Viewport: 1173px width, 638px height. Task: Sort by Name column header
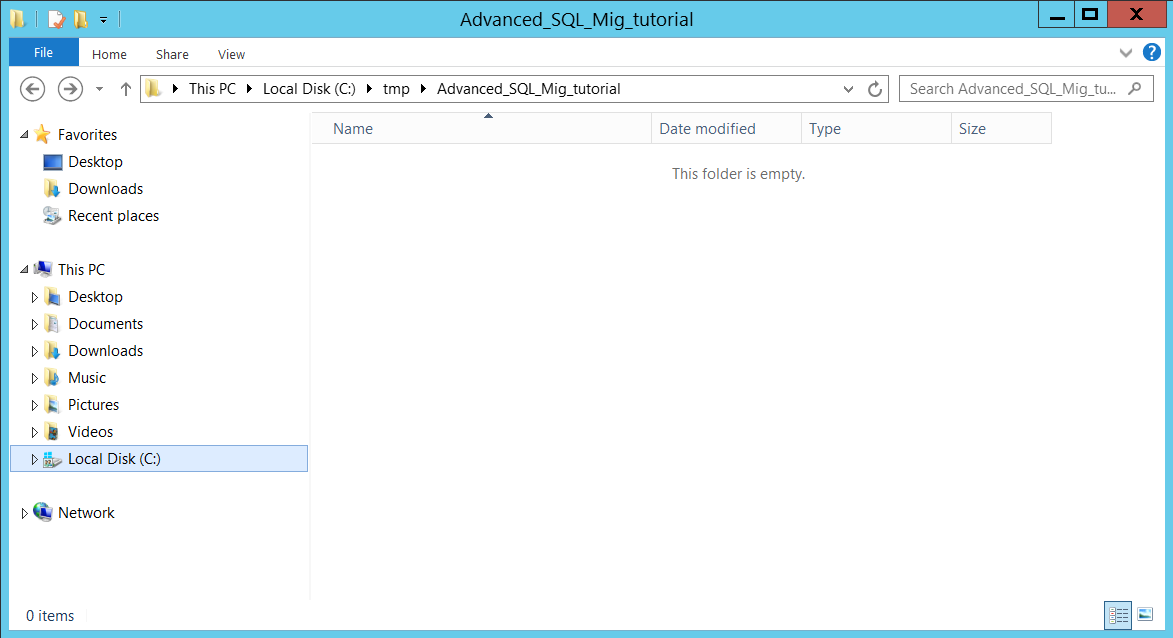click(x=481, y=129)
